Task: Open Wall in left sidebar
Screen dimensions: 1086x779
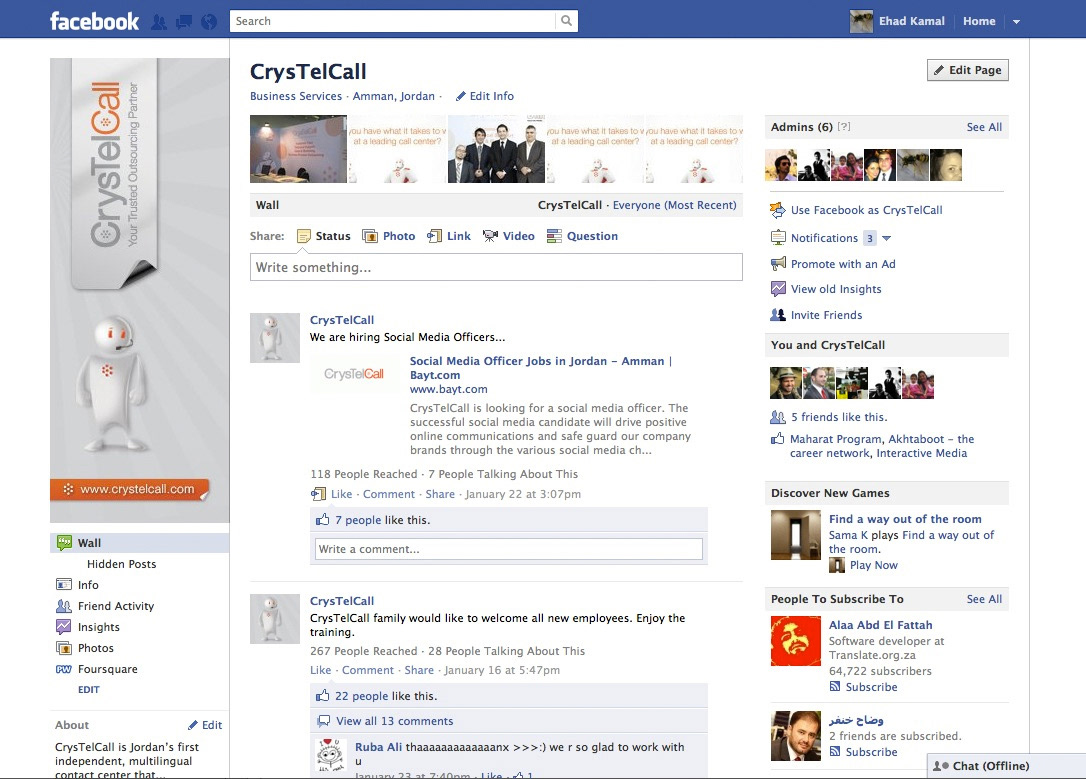Action: click(139, 543)
